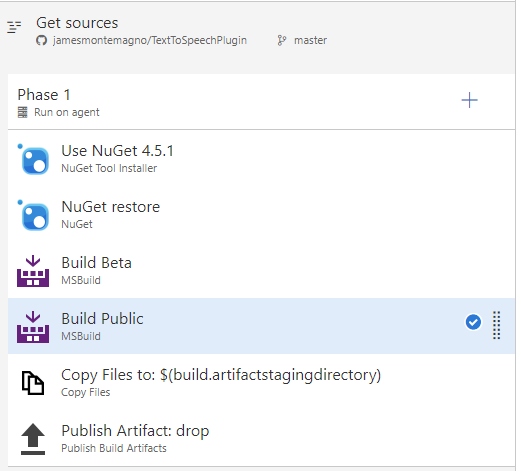Viewport: 521px width, 471px height.
Task: Select the Copy Files to staging directory task
Action: (x=261, y=382)
